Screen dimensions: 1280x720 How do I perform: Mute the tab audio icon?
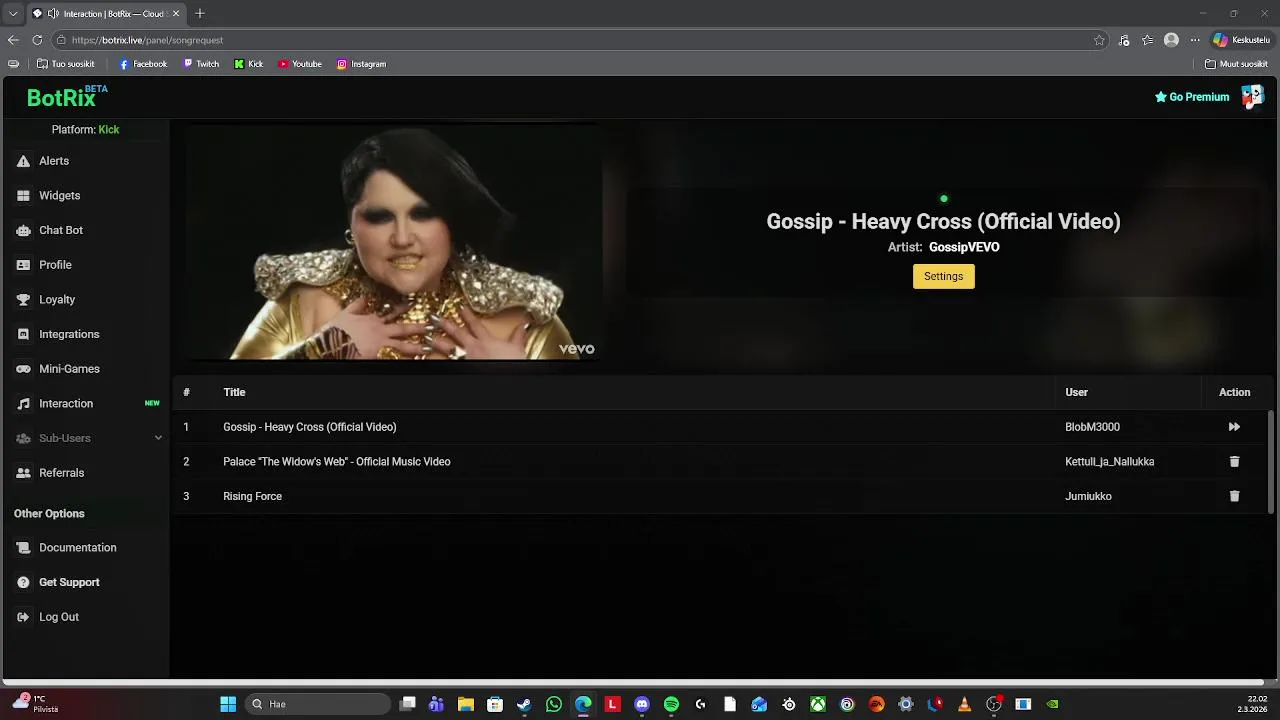tap(53, 14)
